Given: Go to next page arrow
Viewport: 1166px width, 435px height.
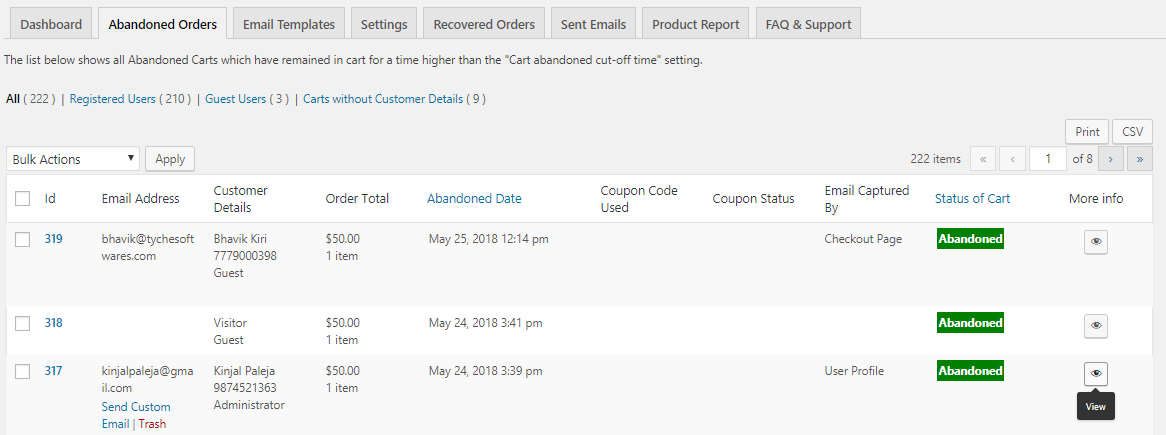Looking at the screenshot, I should pyautogui.click(x=1110, y=158).
